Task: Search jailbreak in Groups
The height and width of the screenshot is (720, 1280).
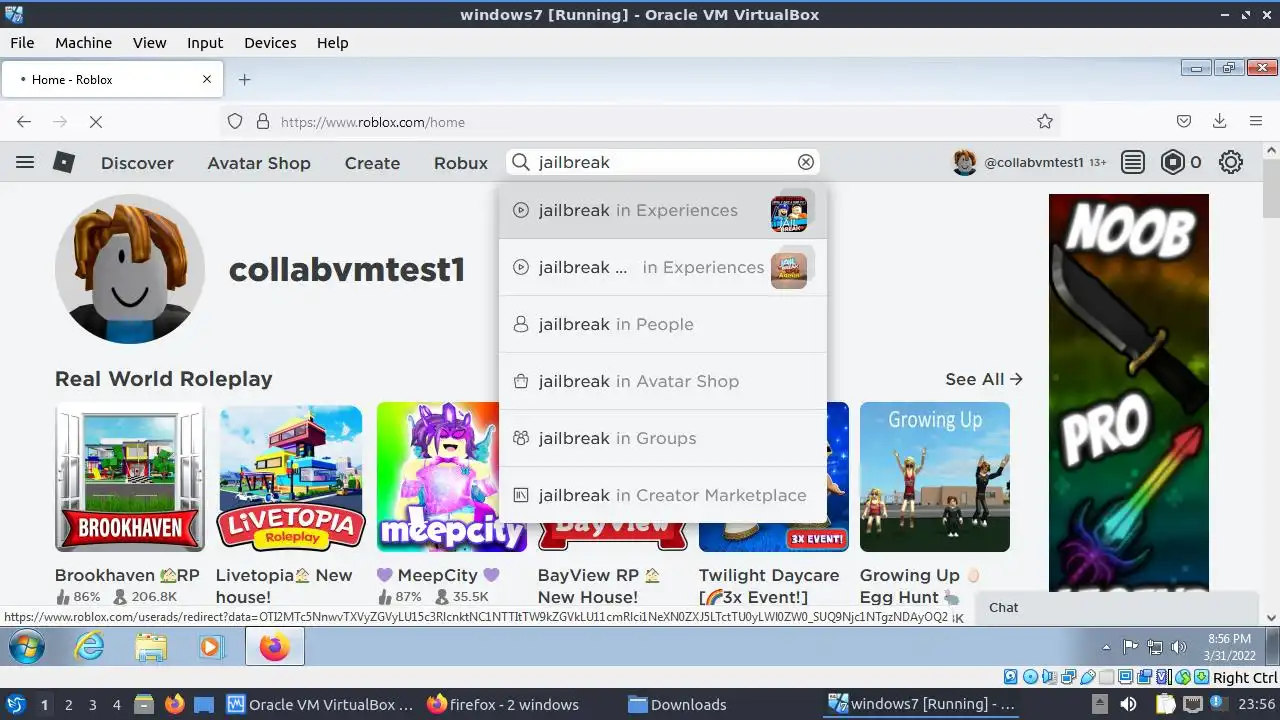Action: coord(663,438)
